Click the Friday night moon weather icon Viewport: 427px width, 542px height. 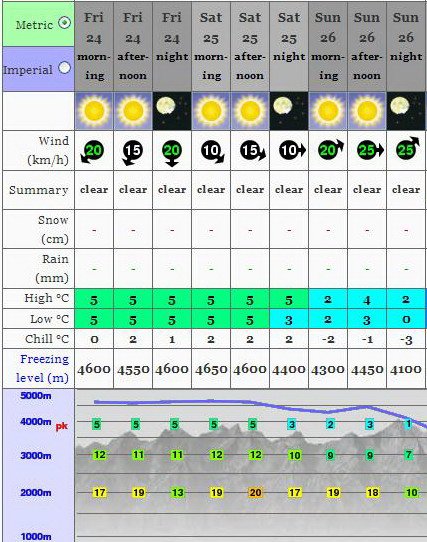point(172,111)
